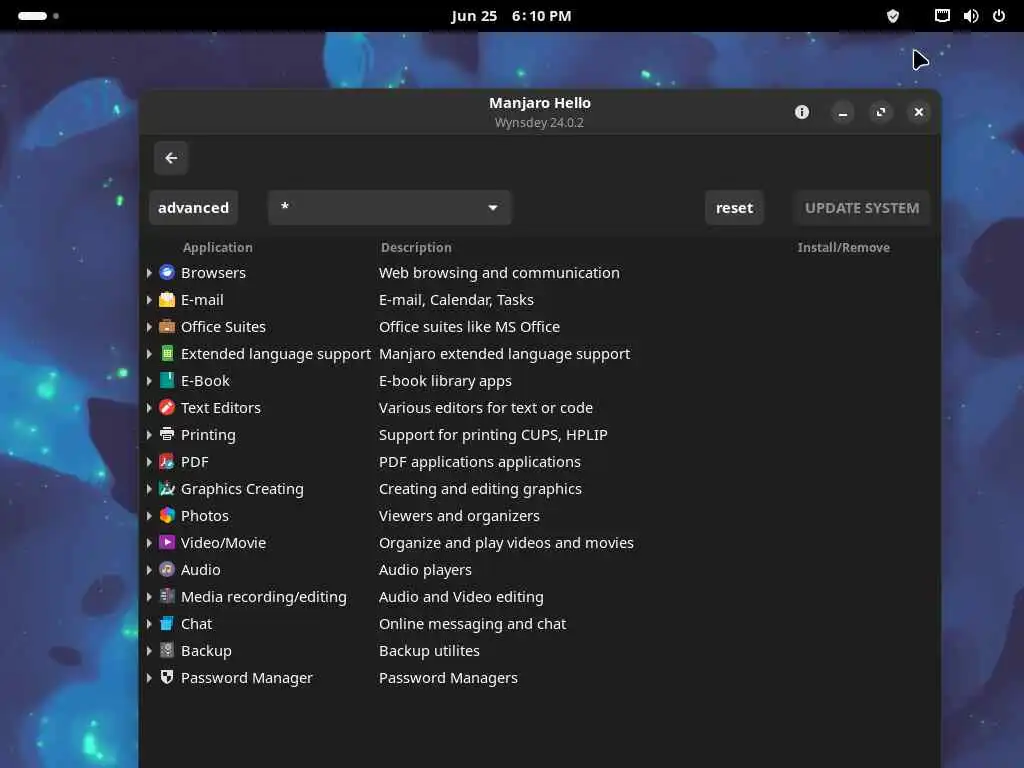Expand the Text Editors tree row
Image resolution: width=1024 pixels, height=768 pixels.
coord(149,408)
